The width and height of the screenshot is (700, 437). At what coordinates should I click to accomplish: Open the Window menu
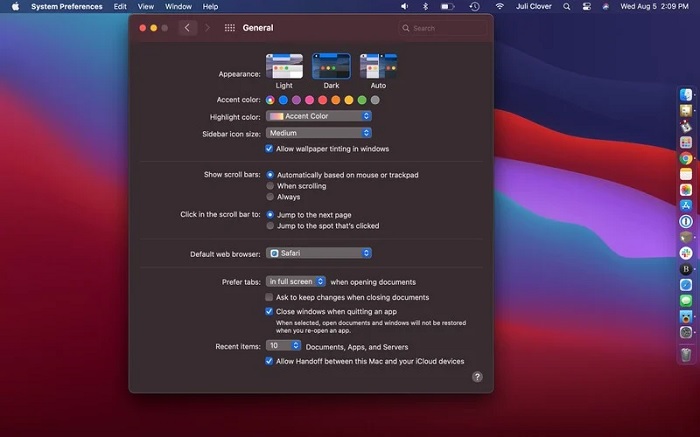click(x=178, y=6)
